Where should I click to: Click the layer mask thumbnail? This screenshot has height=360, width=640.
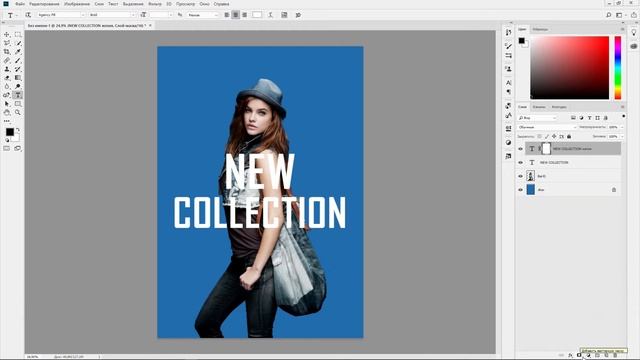[546, 149]
